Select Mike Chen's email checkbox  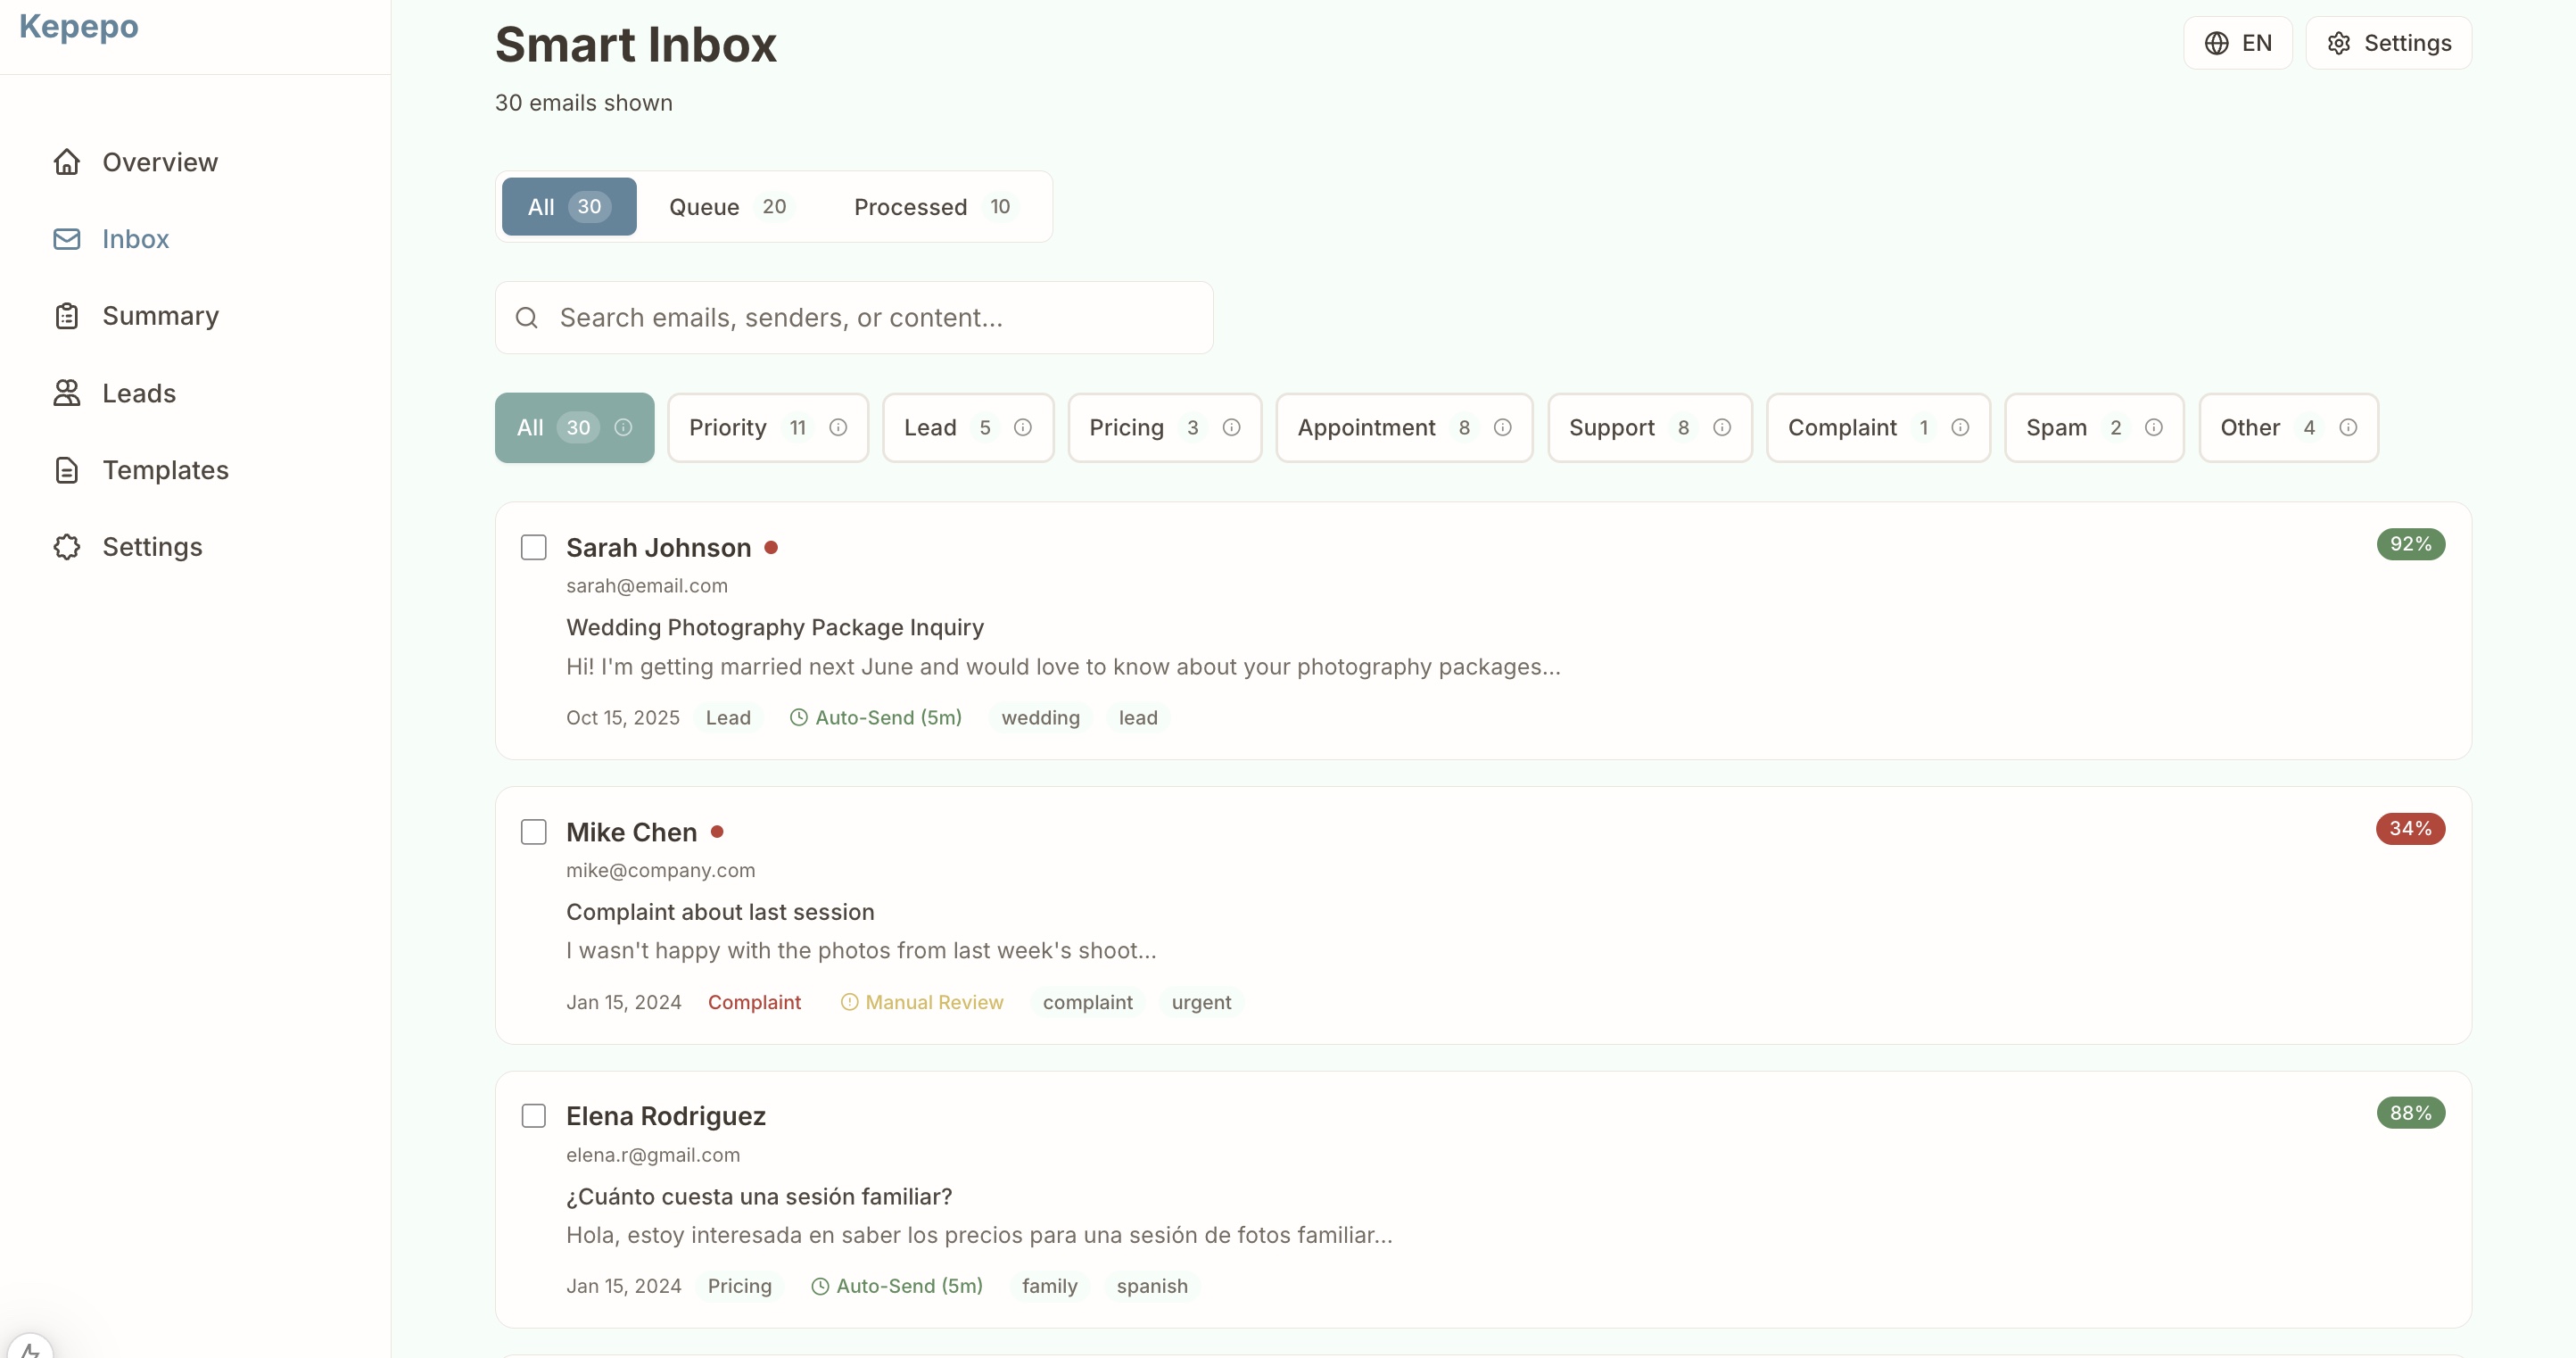tap(533, 831)
